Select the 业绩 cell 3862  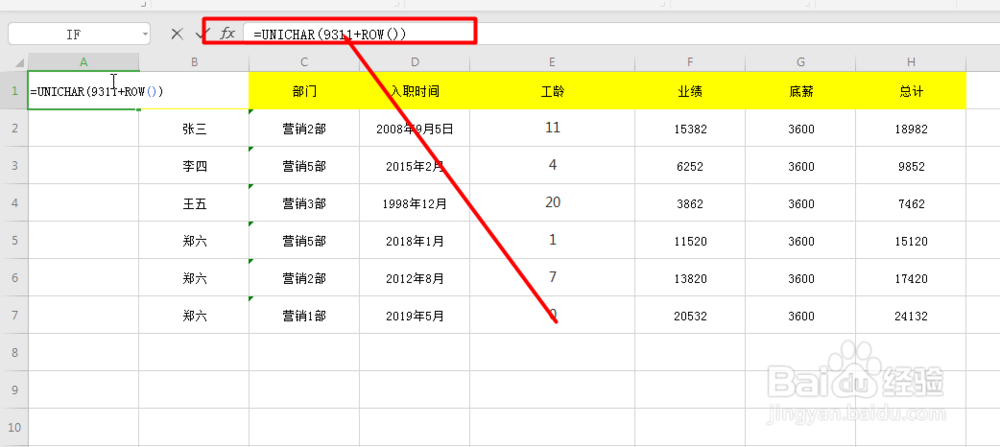(x=690, y=203)
